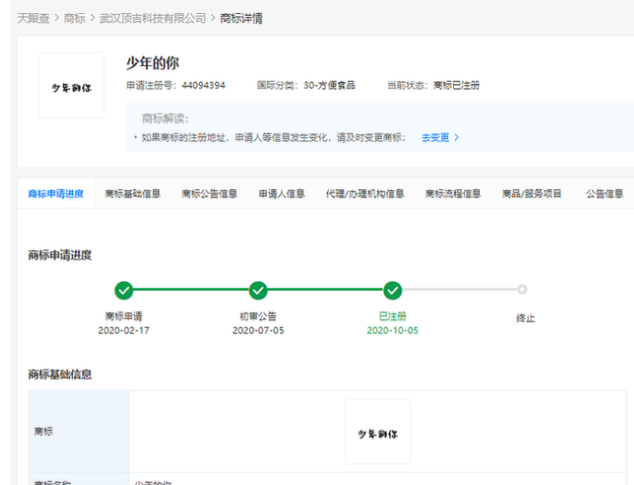Switch to the 商标基础信息 tab
Screen dimensions: 634x485
coord(133,193)
